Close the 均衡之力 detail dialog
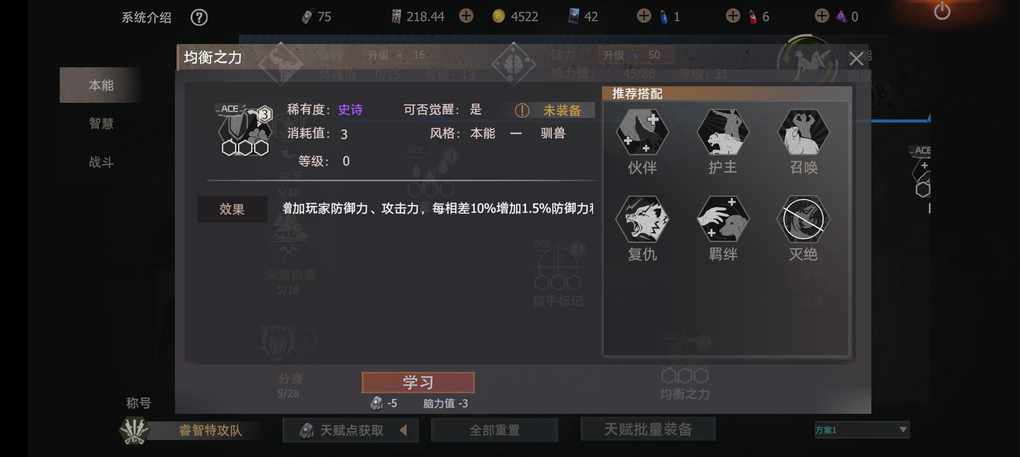The image size is (1020, 457). pyautogui.click(x=856, y=59)
